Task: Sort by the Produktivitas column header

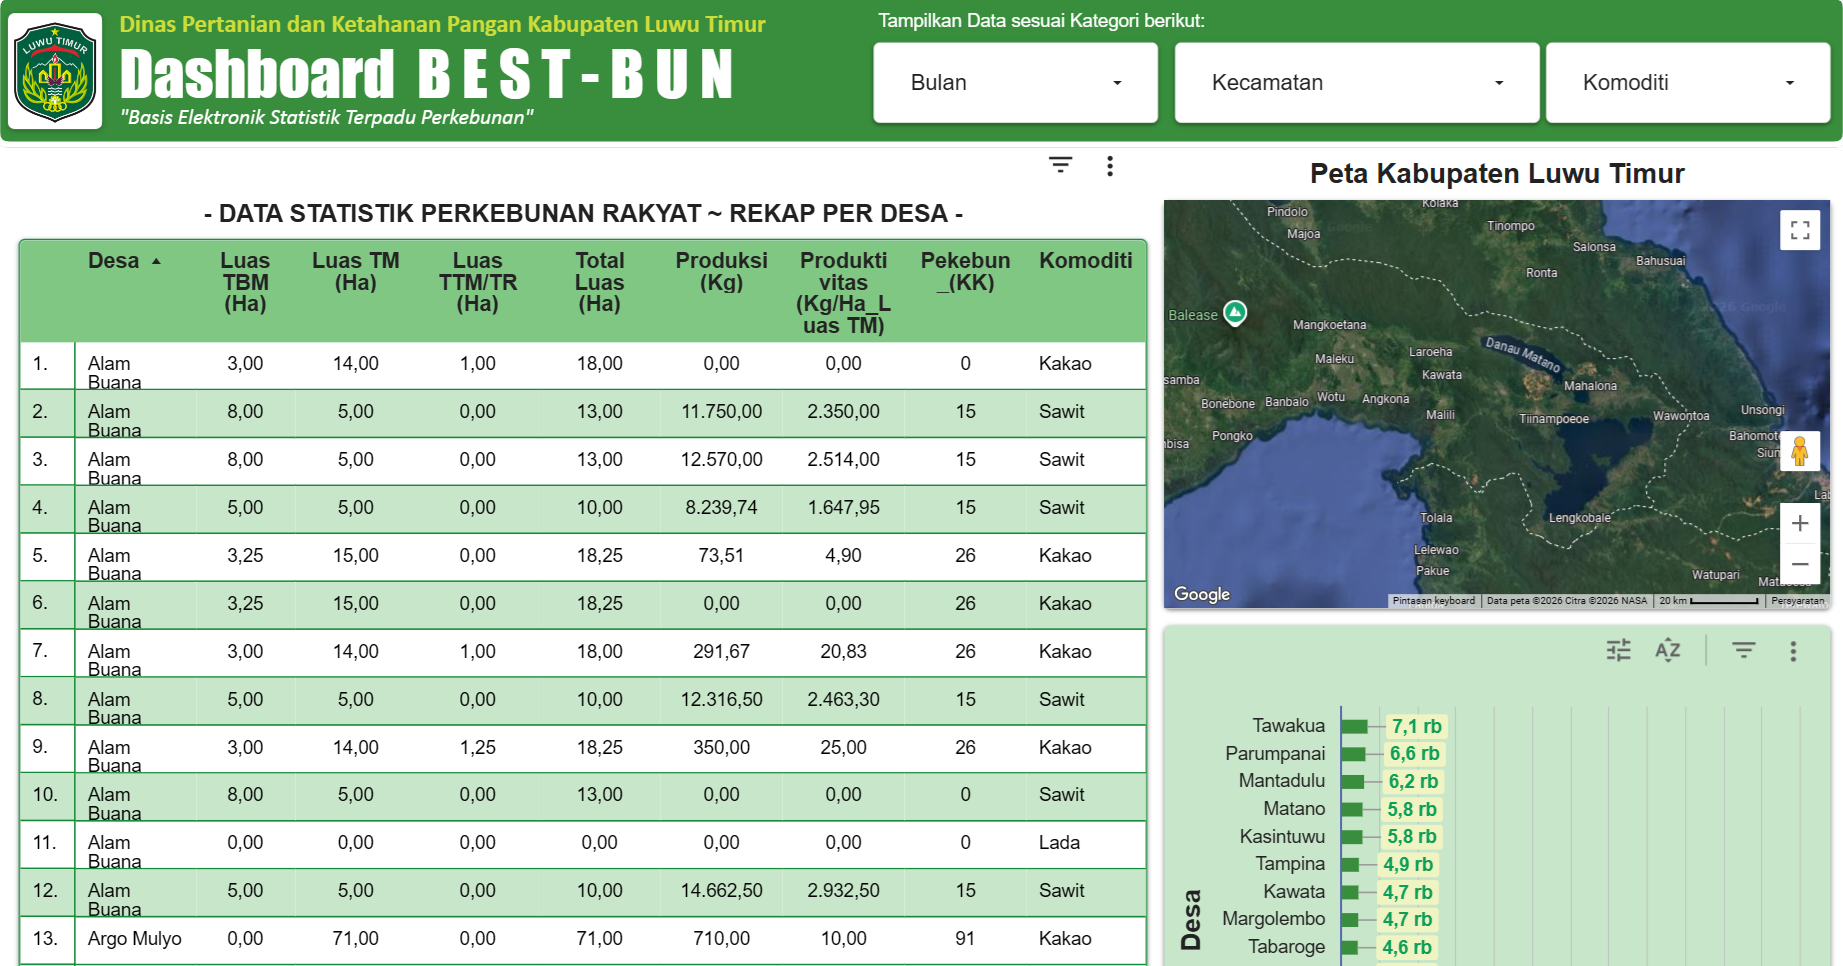Action: click(x=844, y=293)
